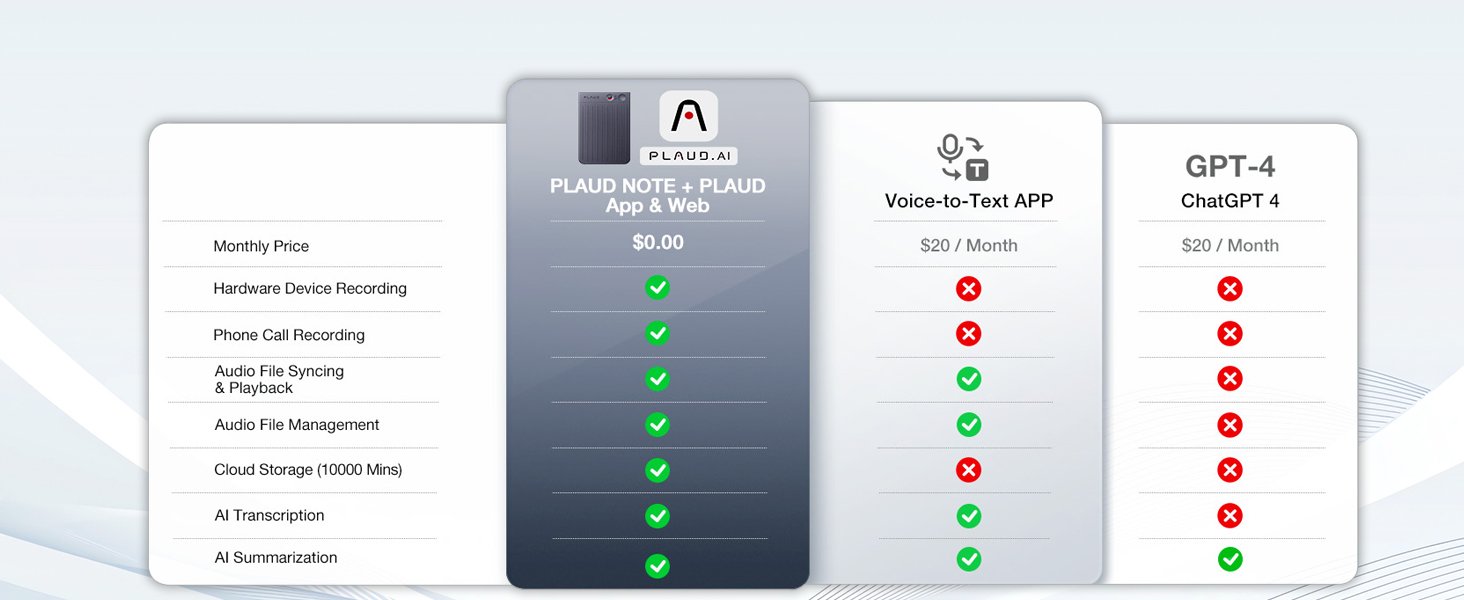Click the ChatGPT 4 column title
Viewport: 1464px width, 600px height.
point(1230,201)
